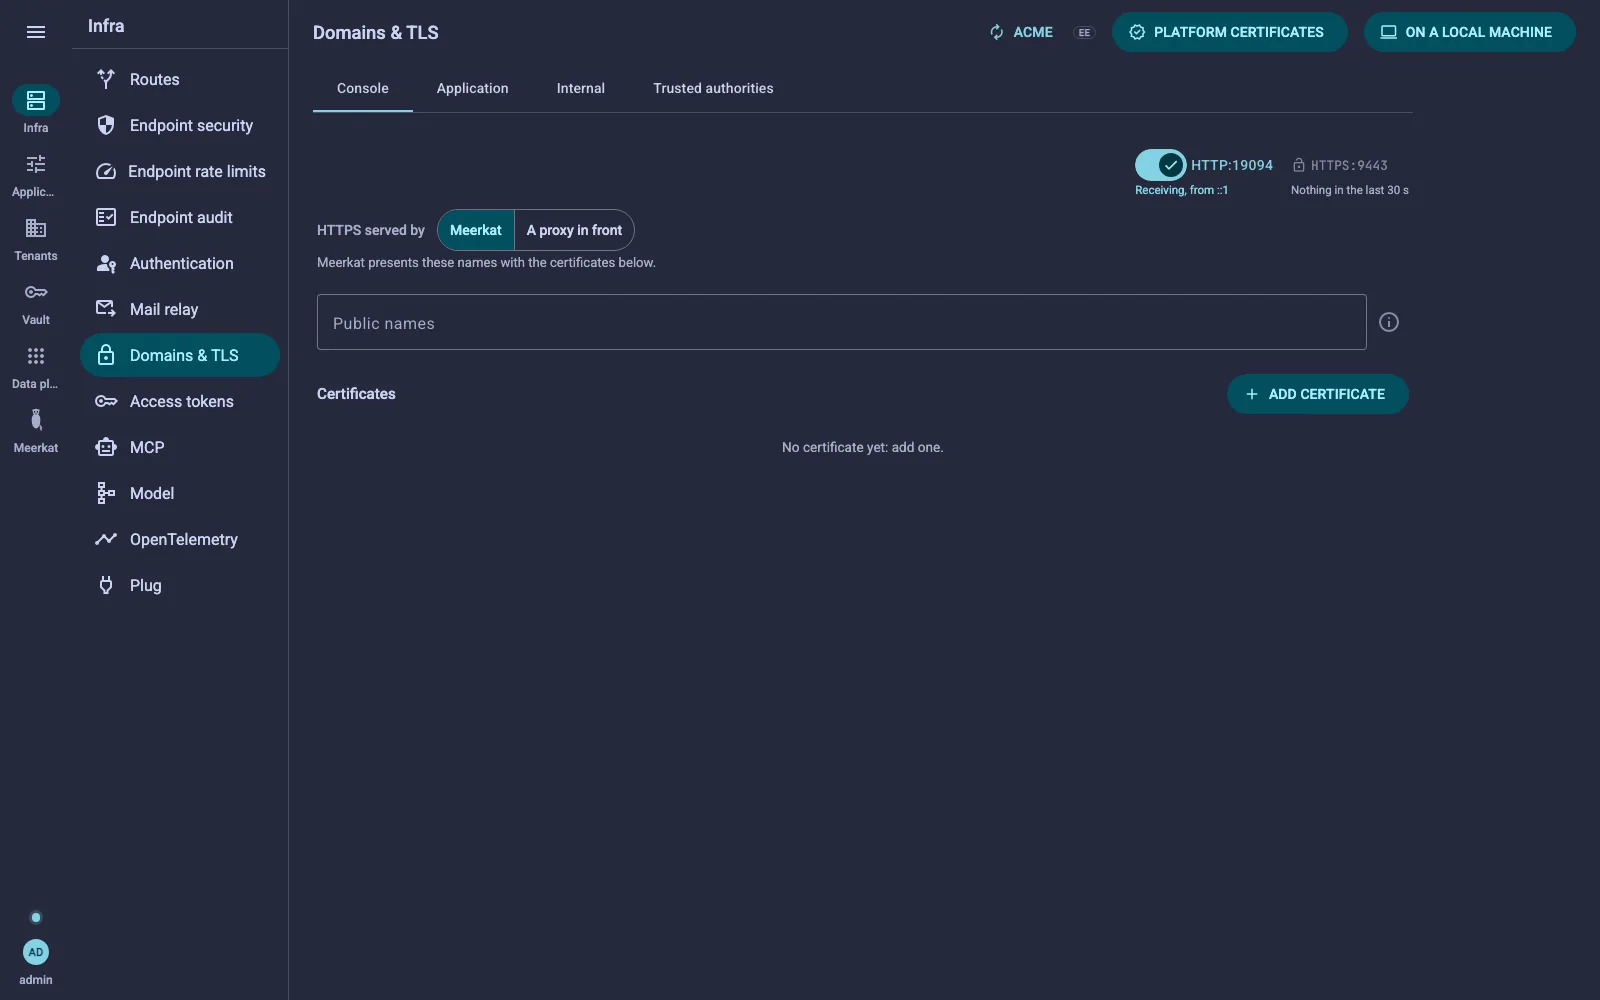Switch to the Trusted authorities tab

pyautogui.click(x=713, y=88)
